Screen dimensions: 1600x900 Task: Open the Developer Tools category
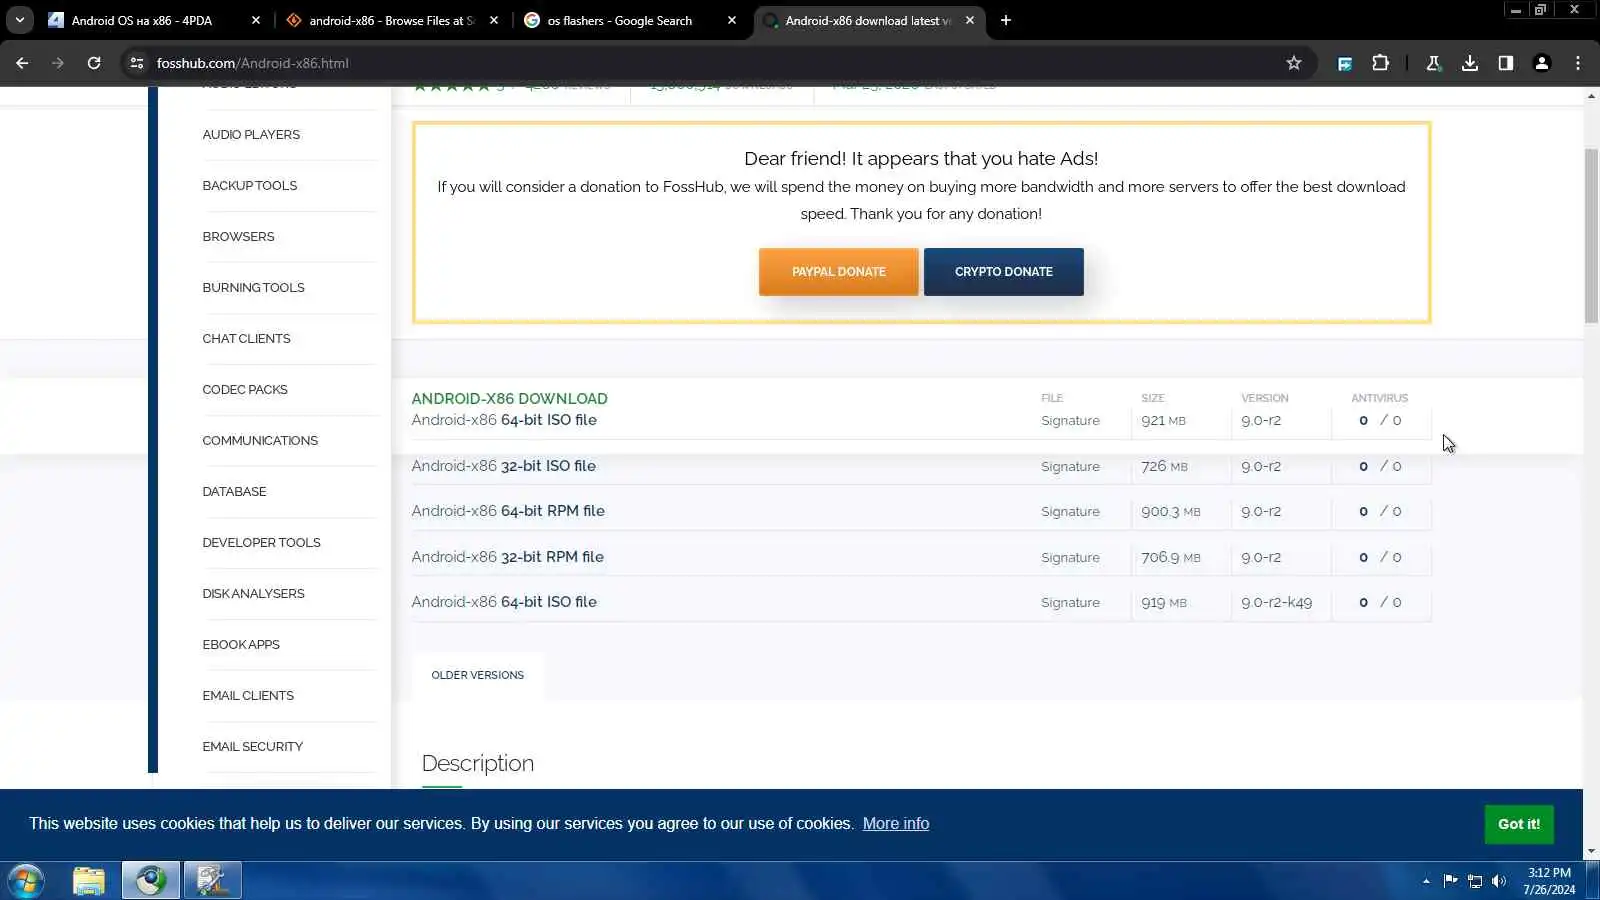pyautogui.click(x=261, y=543)
